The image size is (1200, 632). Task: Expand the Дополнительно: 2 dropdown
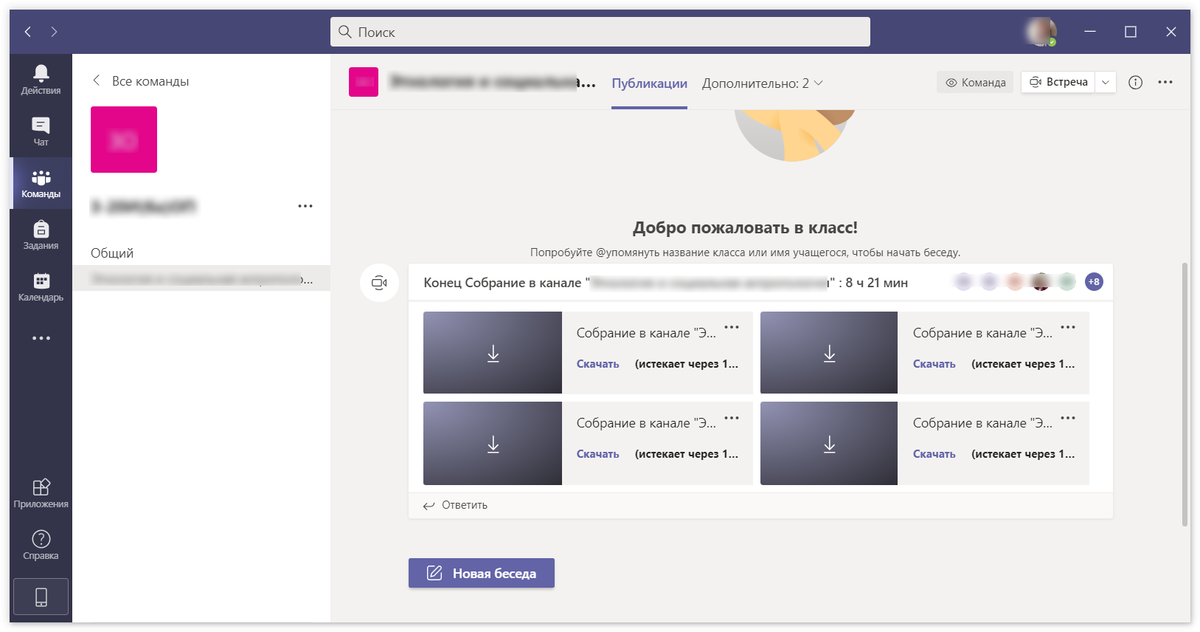click(761, 83)
